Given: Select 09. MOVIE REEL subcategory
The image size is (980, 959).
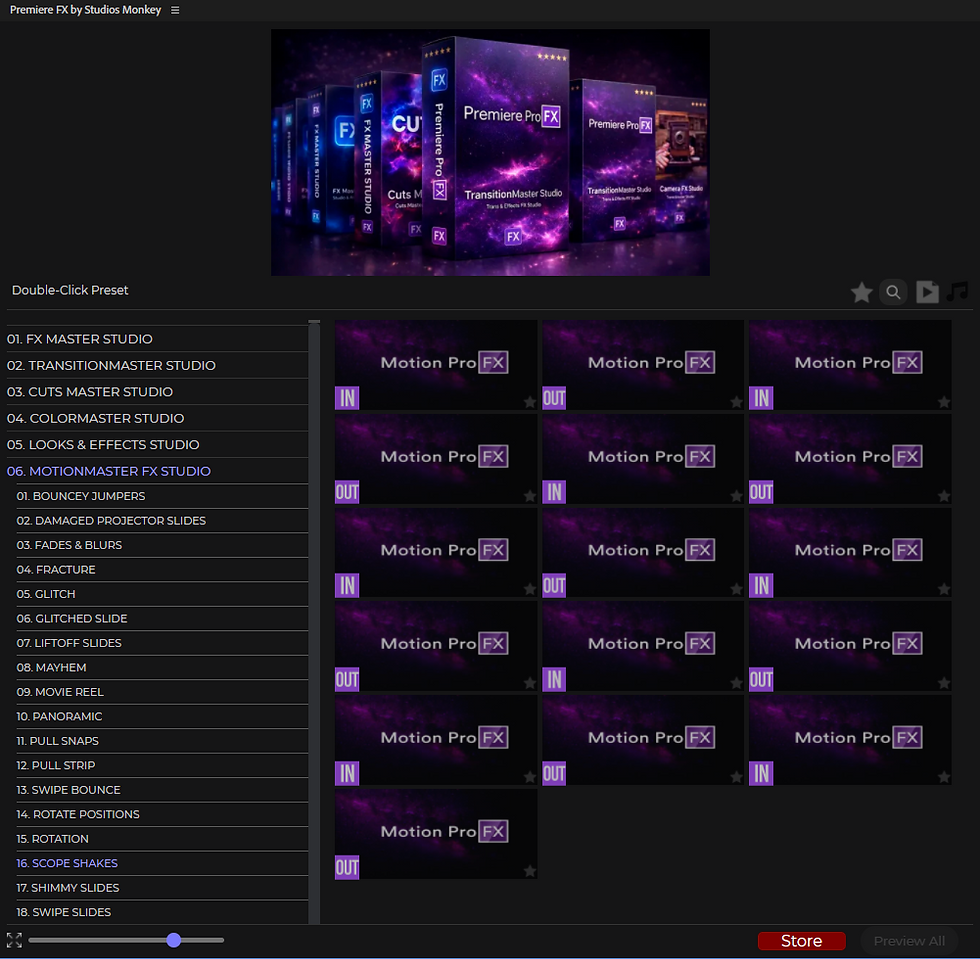Looking at the screenshot, I should pyautogui.click(x=162, y=692).
